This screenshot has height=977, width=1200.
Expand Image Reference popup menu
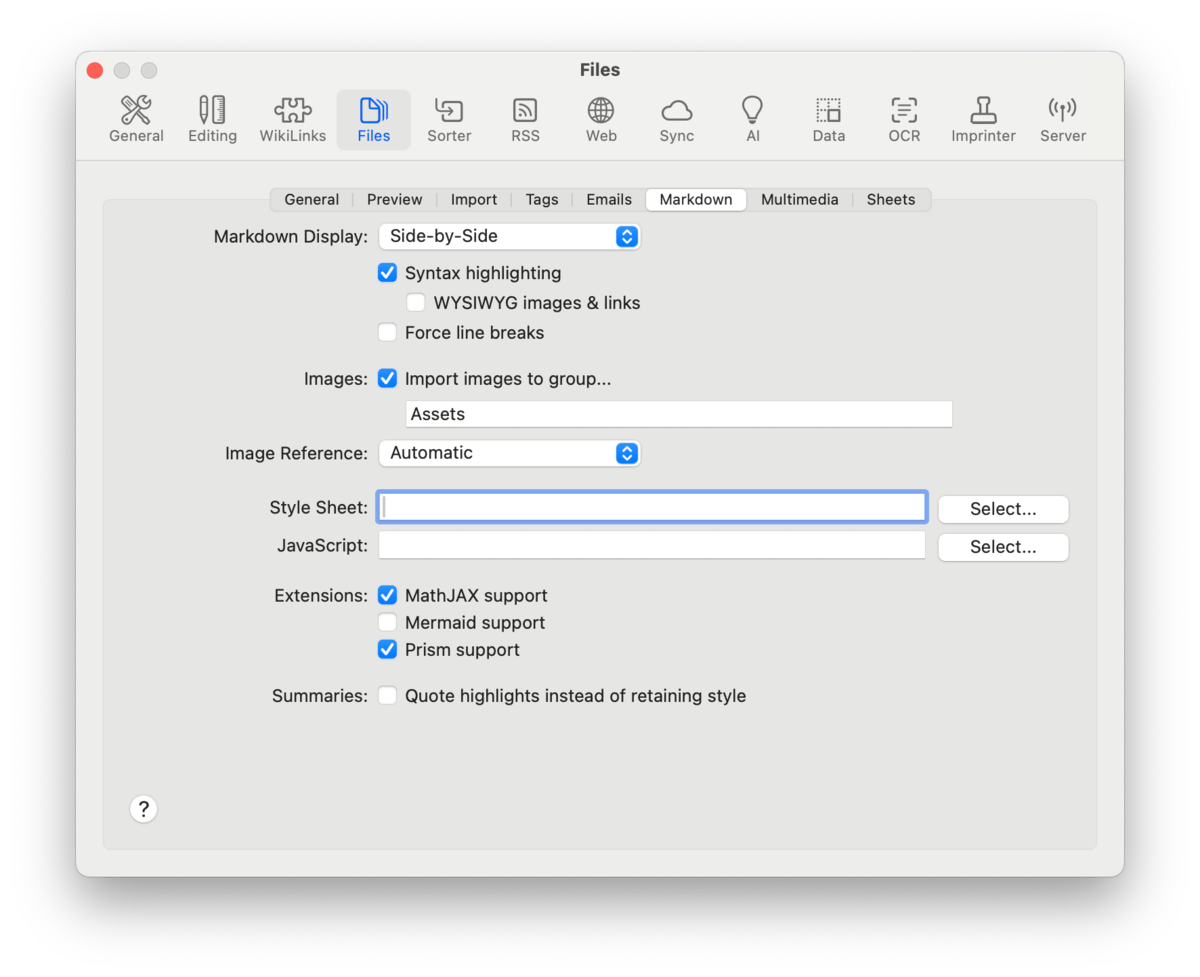pos(509,453)
